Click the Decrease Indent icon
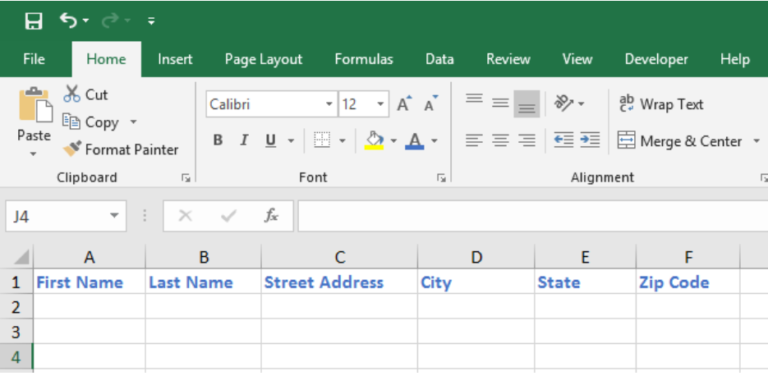Image resolution: width=768 pixels, height=376 pixels. point(563,141)
